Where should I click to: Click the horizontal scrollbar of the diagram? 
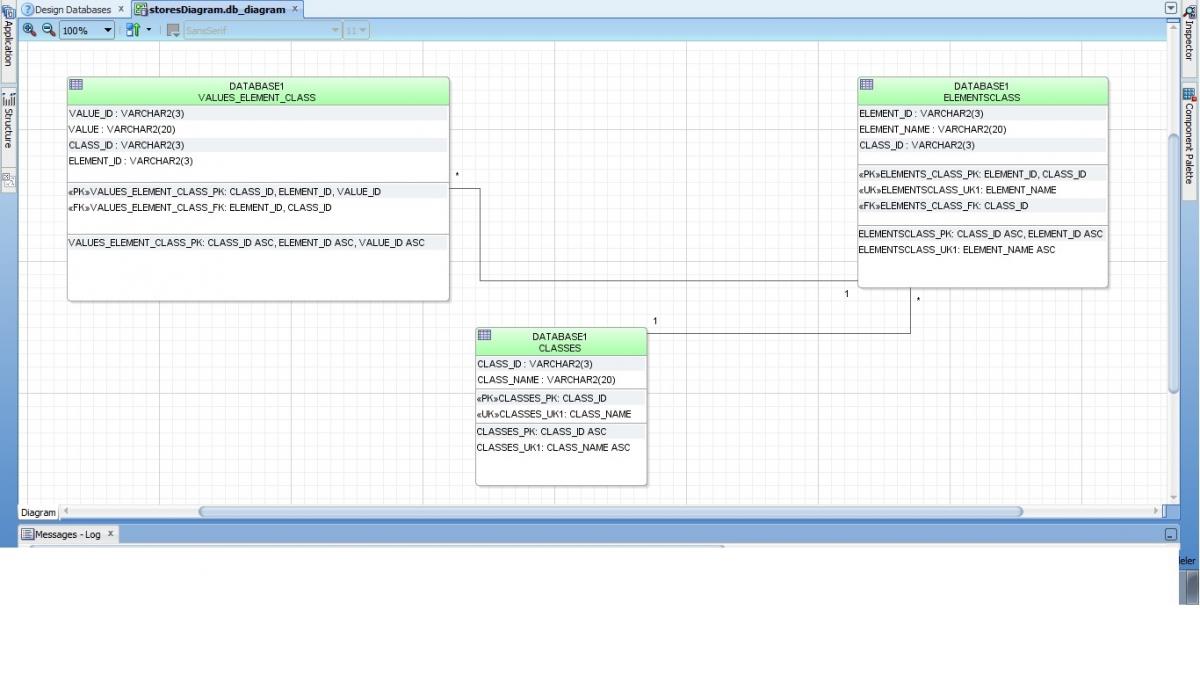point(610,511)
